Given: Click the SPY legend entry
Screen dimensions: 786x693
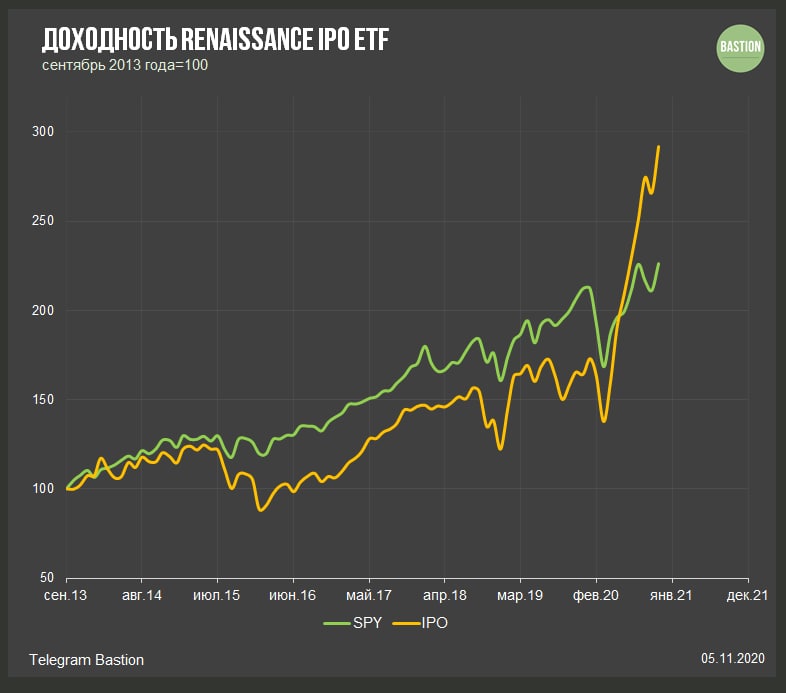Looking at the screenshot, I should pos(353,623).
